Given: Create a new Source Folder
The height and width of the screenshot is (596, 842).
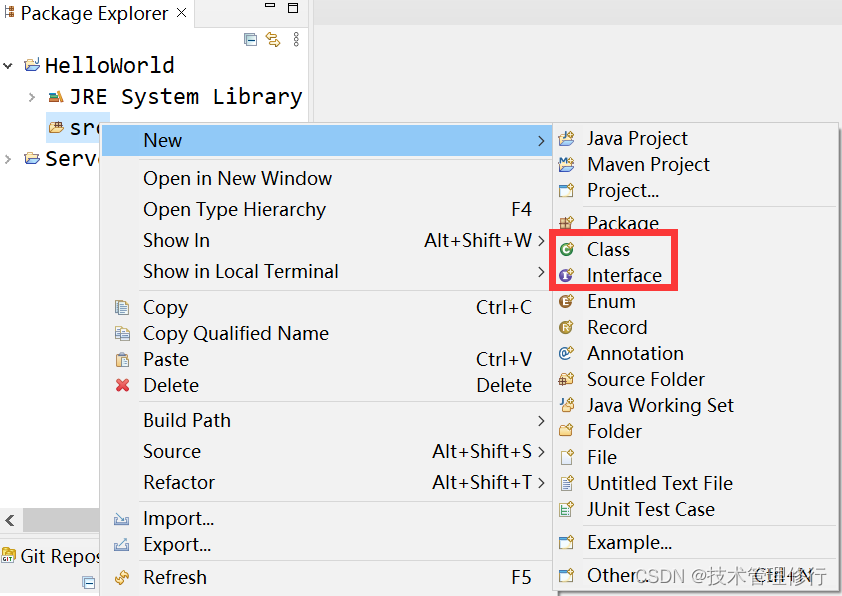Looking at the screenshot, I should 695,380.
